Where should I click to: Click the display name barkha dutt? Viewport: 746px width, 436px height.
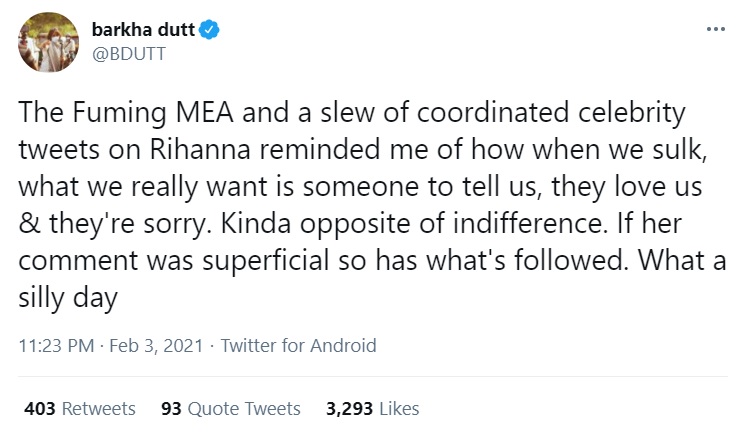tap(149, 30)
